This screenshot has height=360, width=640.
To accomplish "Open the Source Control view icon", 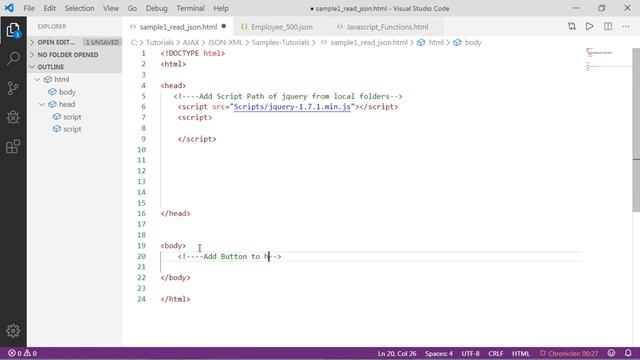I will [13, 88].
